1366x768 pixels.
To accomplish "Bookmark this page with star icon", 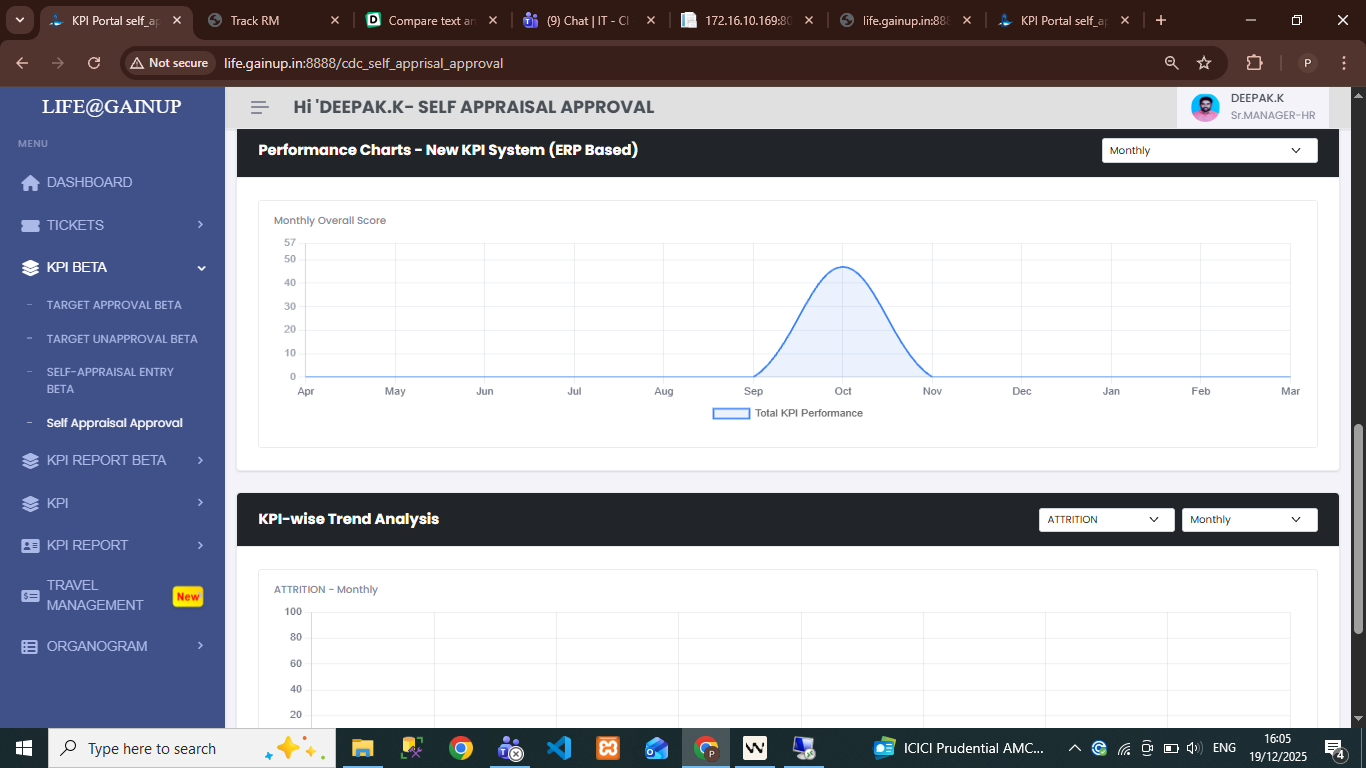I will click(x=1204, y=63).
